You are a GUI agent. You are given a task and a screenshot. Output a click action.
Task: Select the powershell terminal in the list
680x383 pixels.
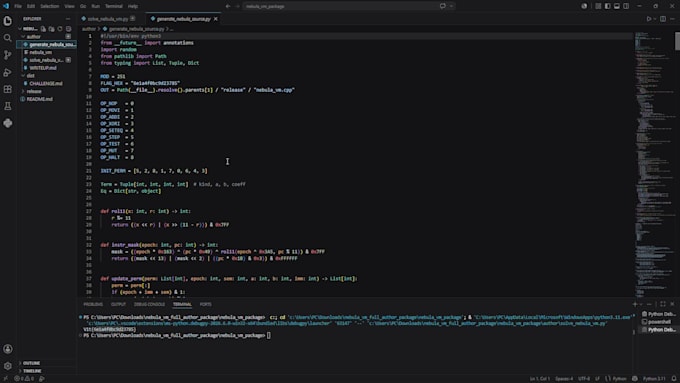tap(658, 321)
